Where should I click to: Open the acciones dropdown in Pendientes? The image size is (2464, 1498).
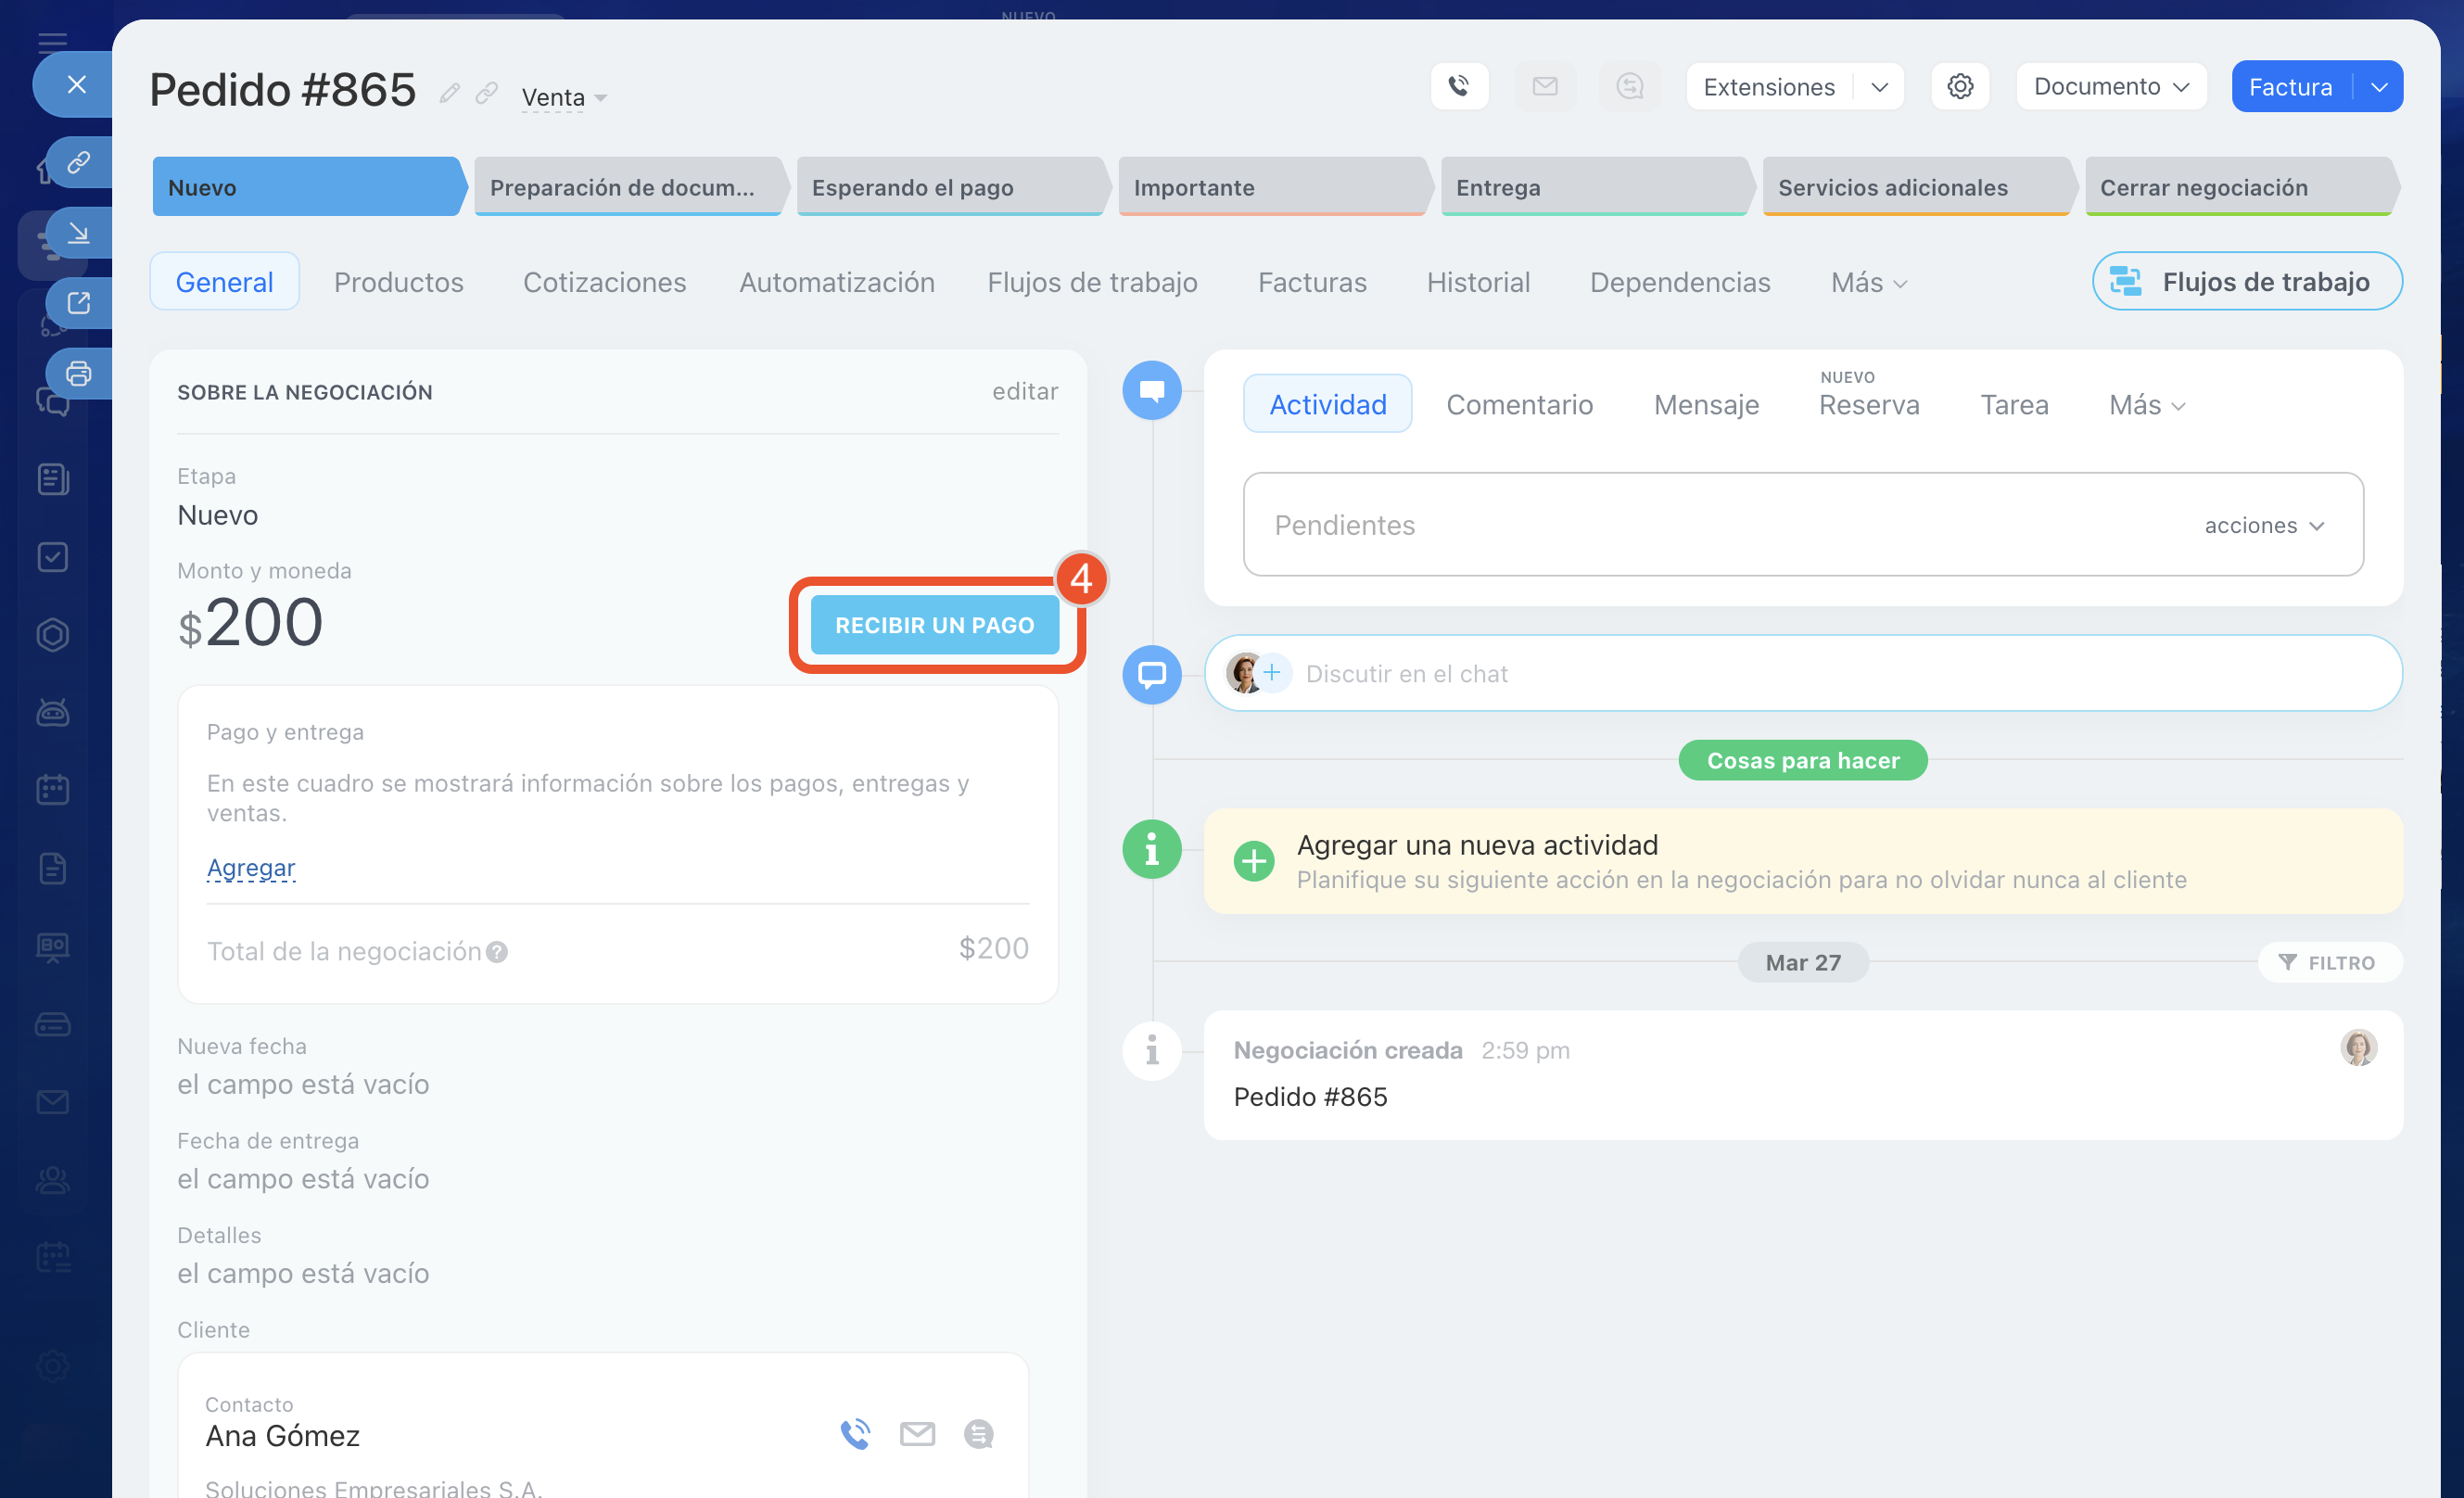(x=2264, y=526)
